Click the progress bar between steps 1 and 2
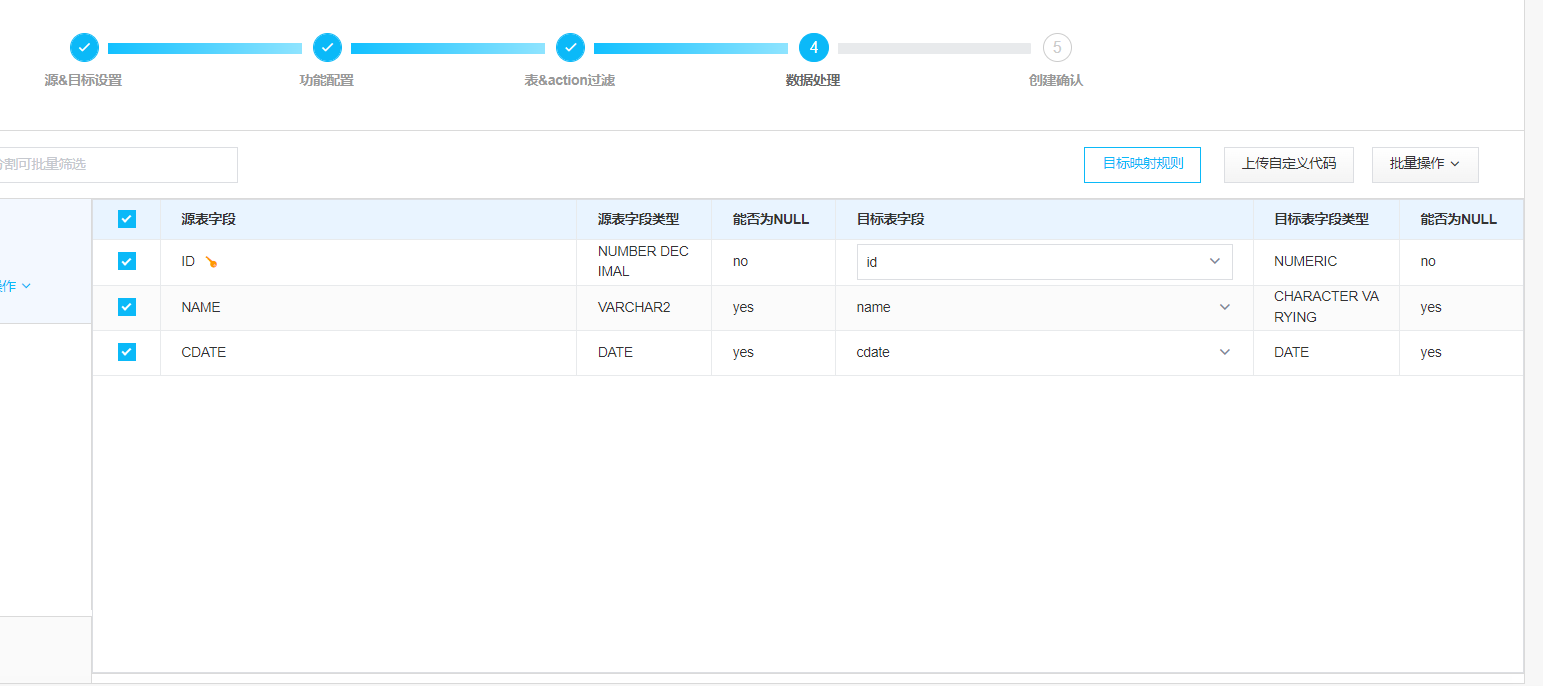This screenshot has height=686, width=1543. (205, 48)
